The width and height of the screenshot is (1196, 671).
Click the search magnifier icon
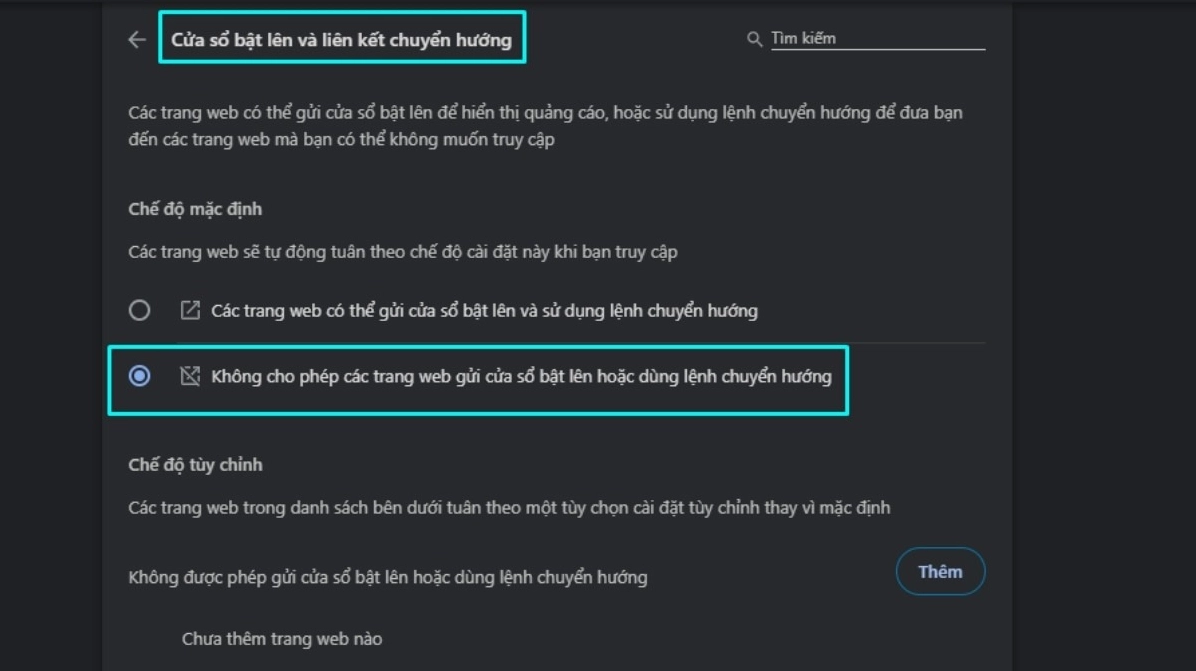[x=755, y=39]
